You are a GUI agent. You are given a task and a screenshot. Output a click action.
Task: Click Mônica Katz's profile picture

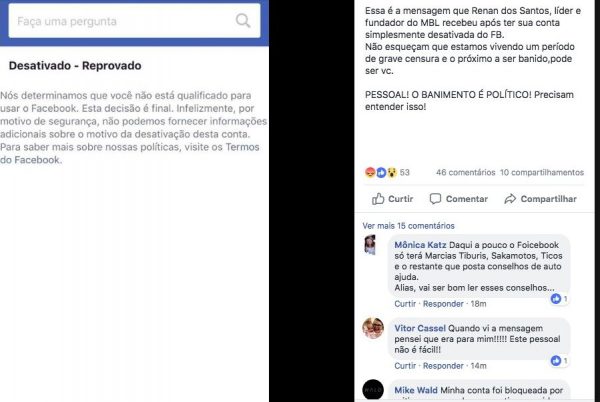(370, 245)
